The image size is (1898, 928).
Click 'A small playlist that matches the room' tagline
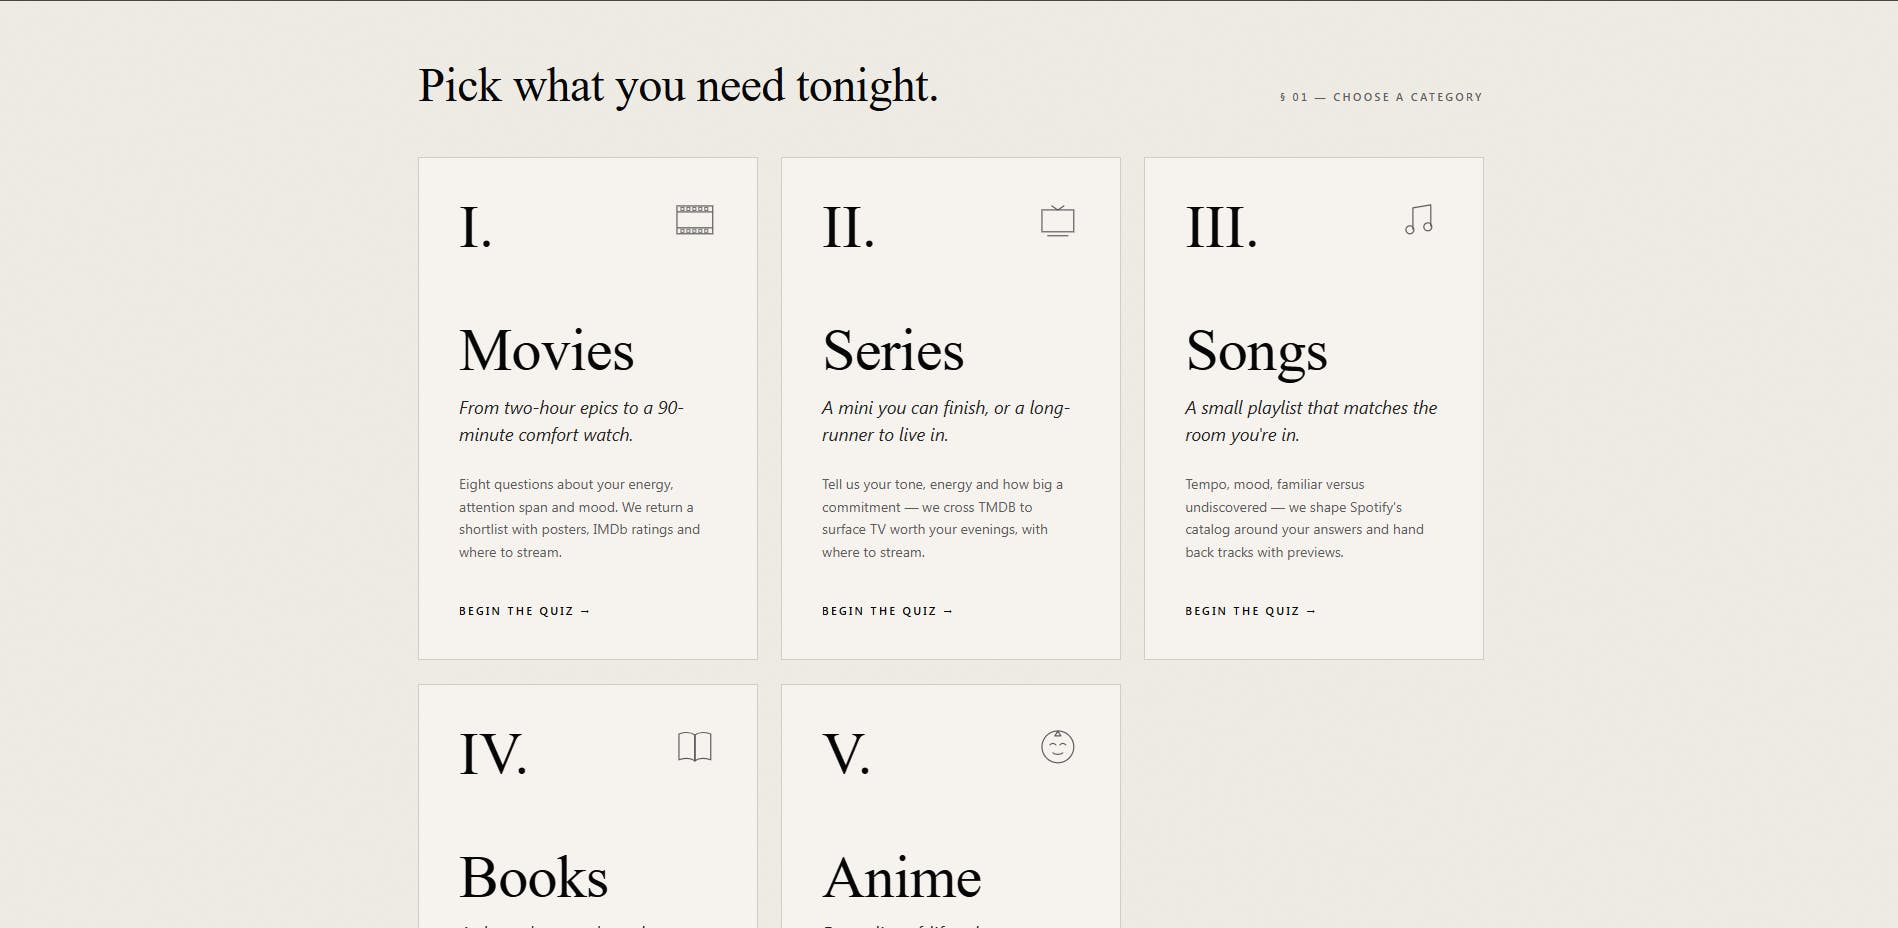1311,421
